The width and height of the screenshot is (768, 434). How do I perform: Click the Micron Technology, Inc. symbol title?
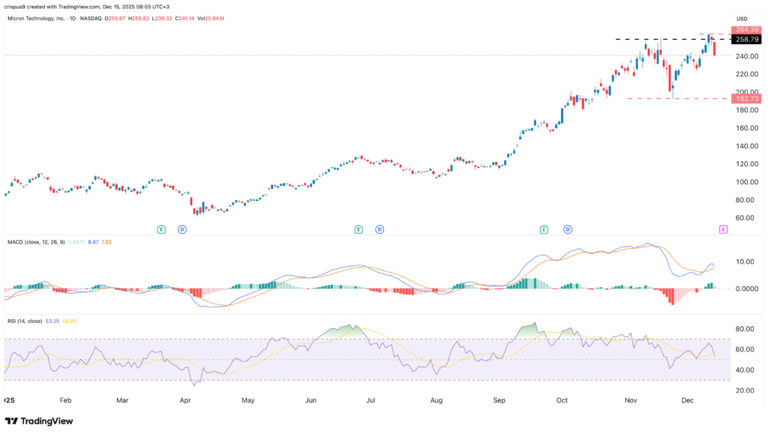coord(37,19)
